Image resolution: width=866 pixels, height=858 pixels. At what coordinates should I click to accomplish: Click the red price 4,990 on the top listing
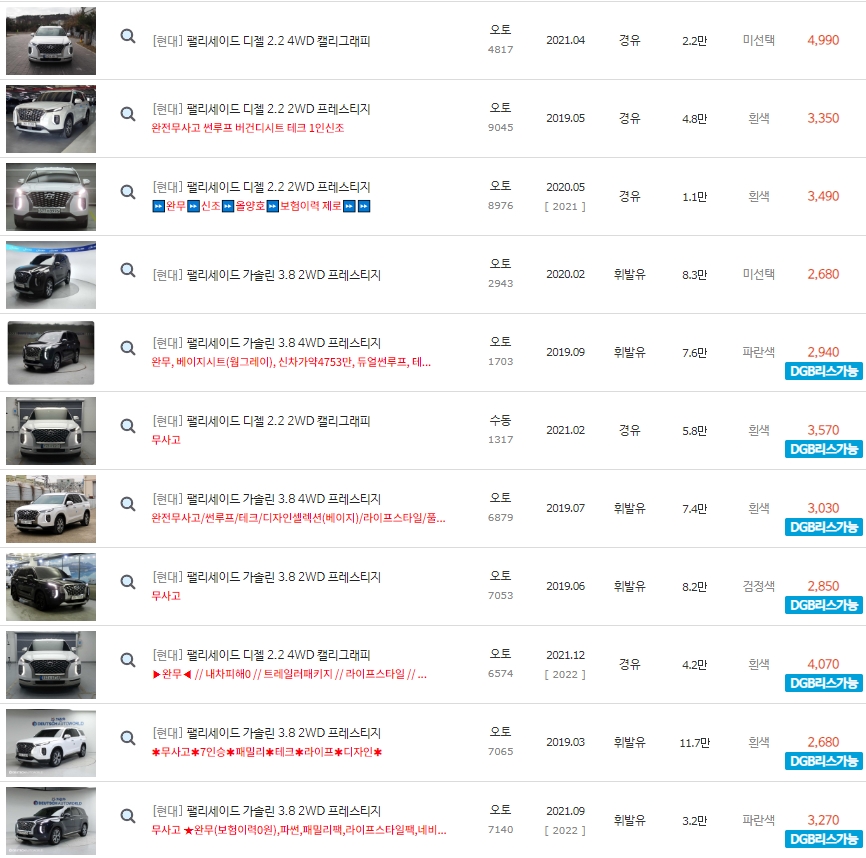coord(825,38)
